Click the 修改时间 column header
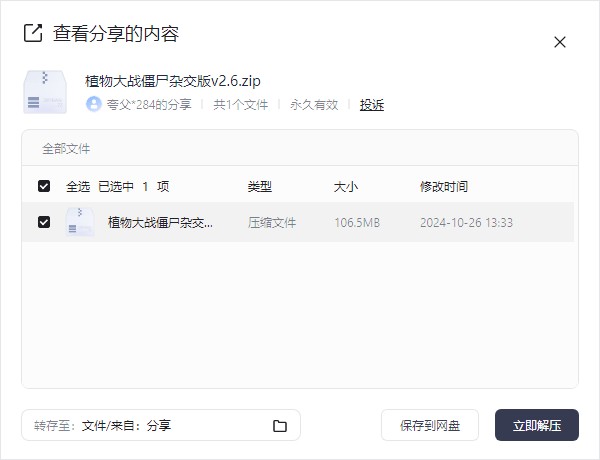This screenshot has height=460, width=600. click(444, 187)
